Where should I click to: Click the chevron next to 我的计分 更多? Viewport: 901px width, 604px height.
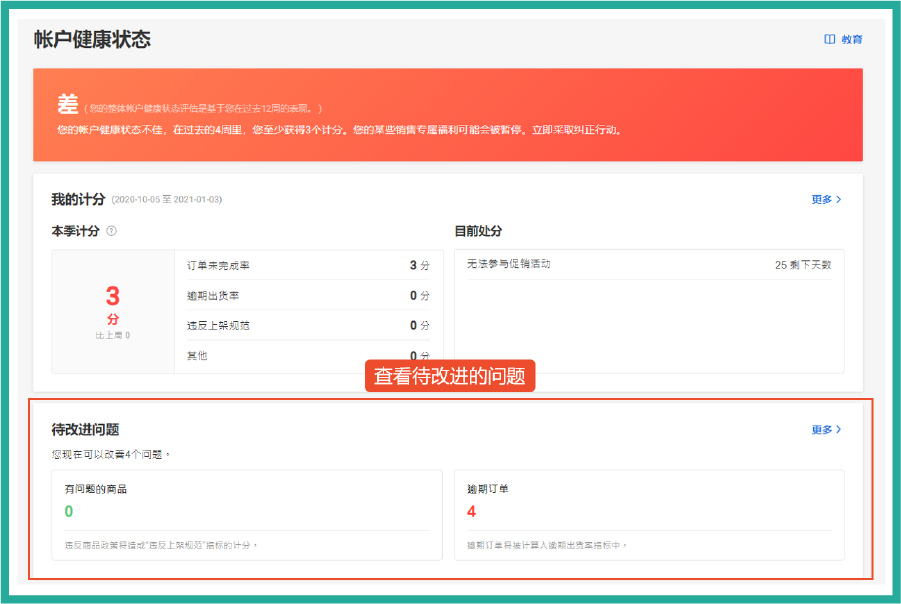[x=840, y=199]
